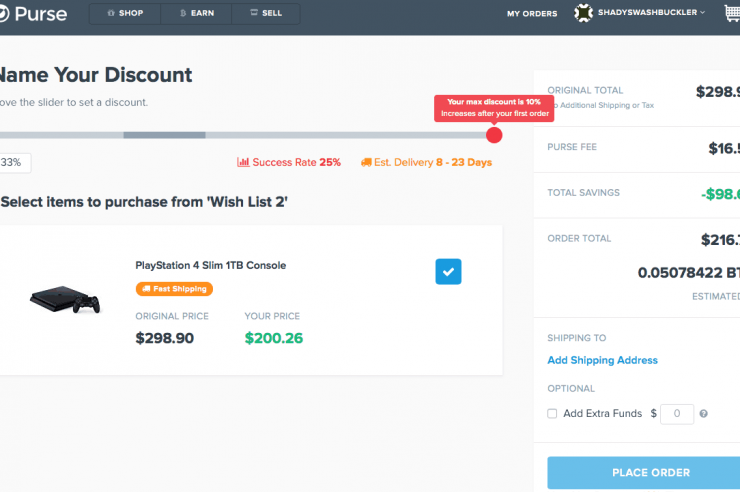Open the shopping cart icon
The width and height of the screenshot is (740, 492).
click(732, 13)
